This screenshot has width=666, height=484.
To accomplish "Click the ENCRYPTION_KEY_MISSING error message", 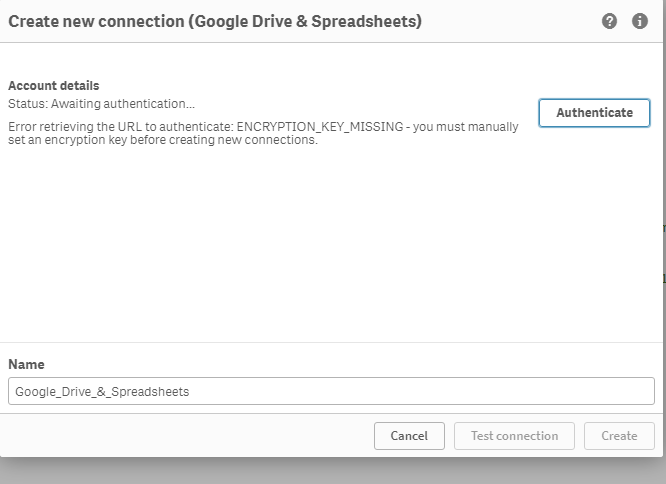I will 263,127.
